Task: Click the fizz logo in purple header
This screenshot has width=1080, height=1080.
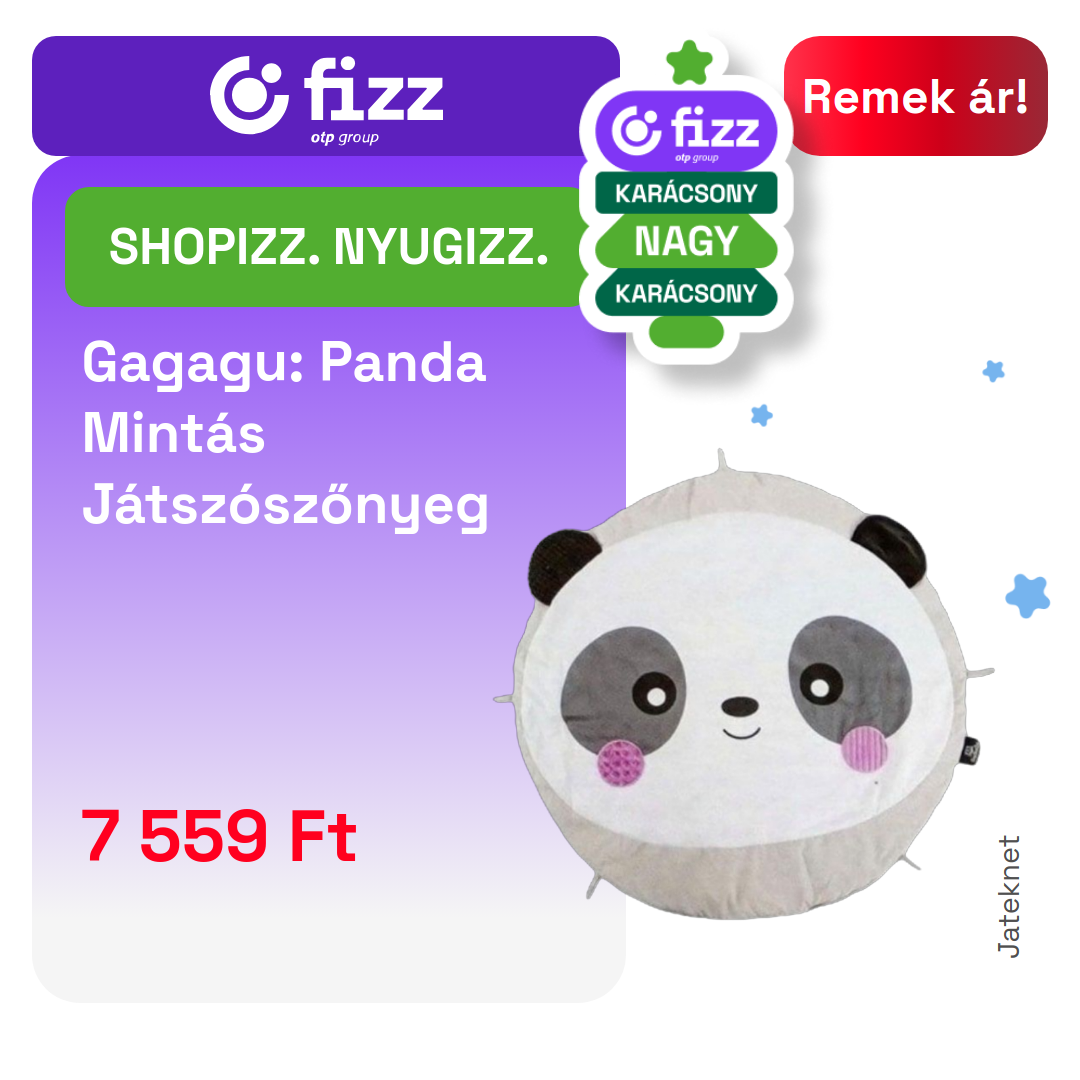Action: coord(326,98)
